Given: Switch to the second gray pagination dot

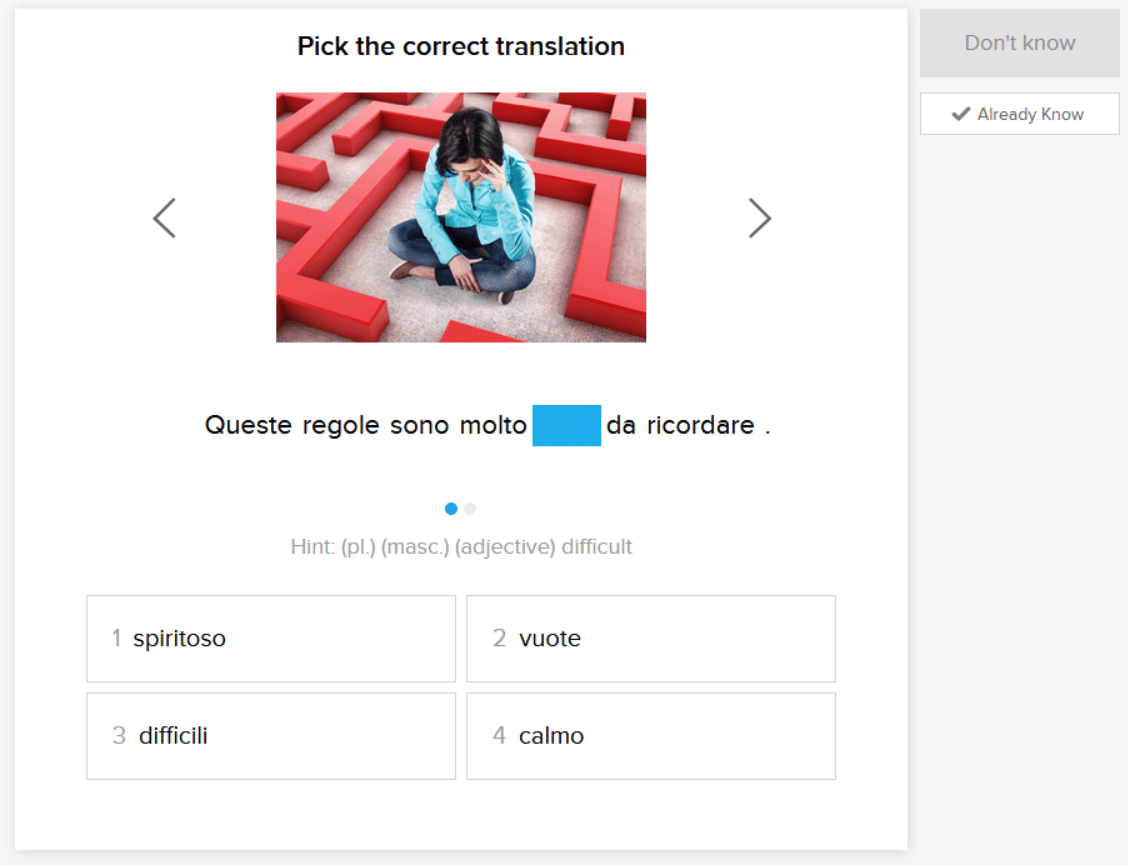Looking at the screenshot, I should (x=470, y=509).
